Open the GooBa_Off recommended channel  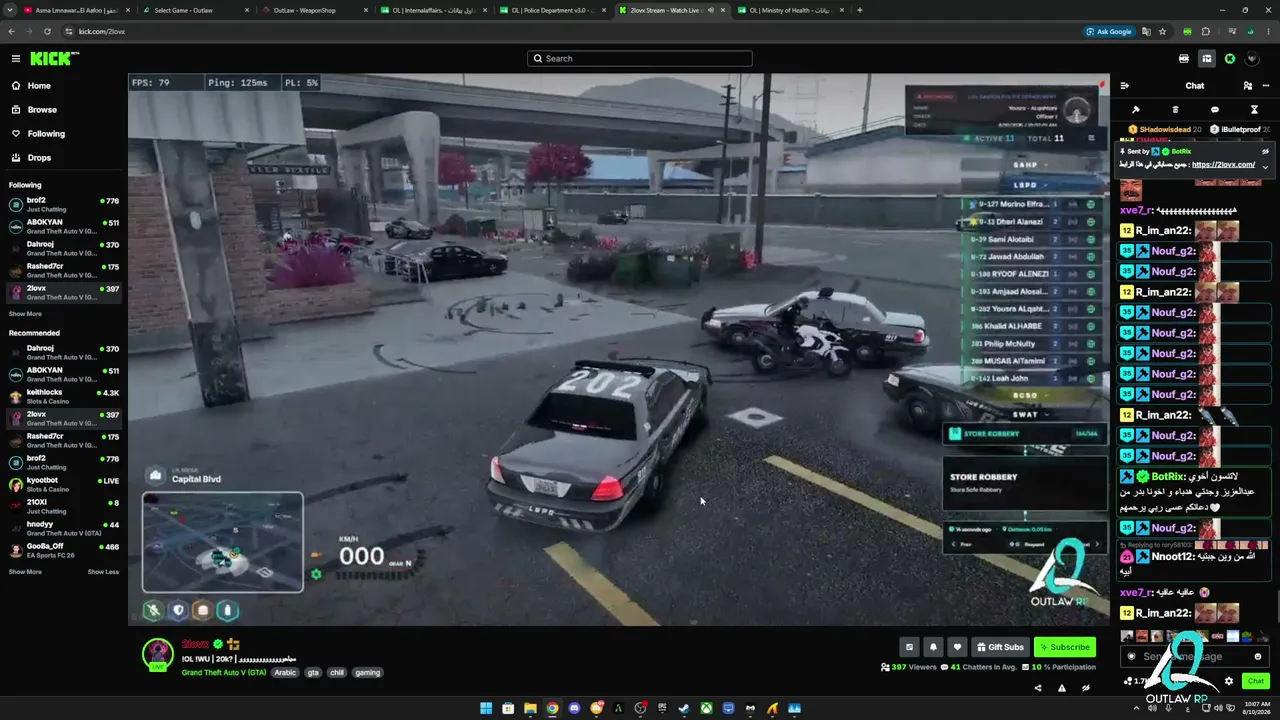coord(64,550)
